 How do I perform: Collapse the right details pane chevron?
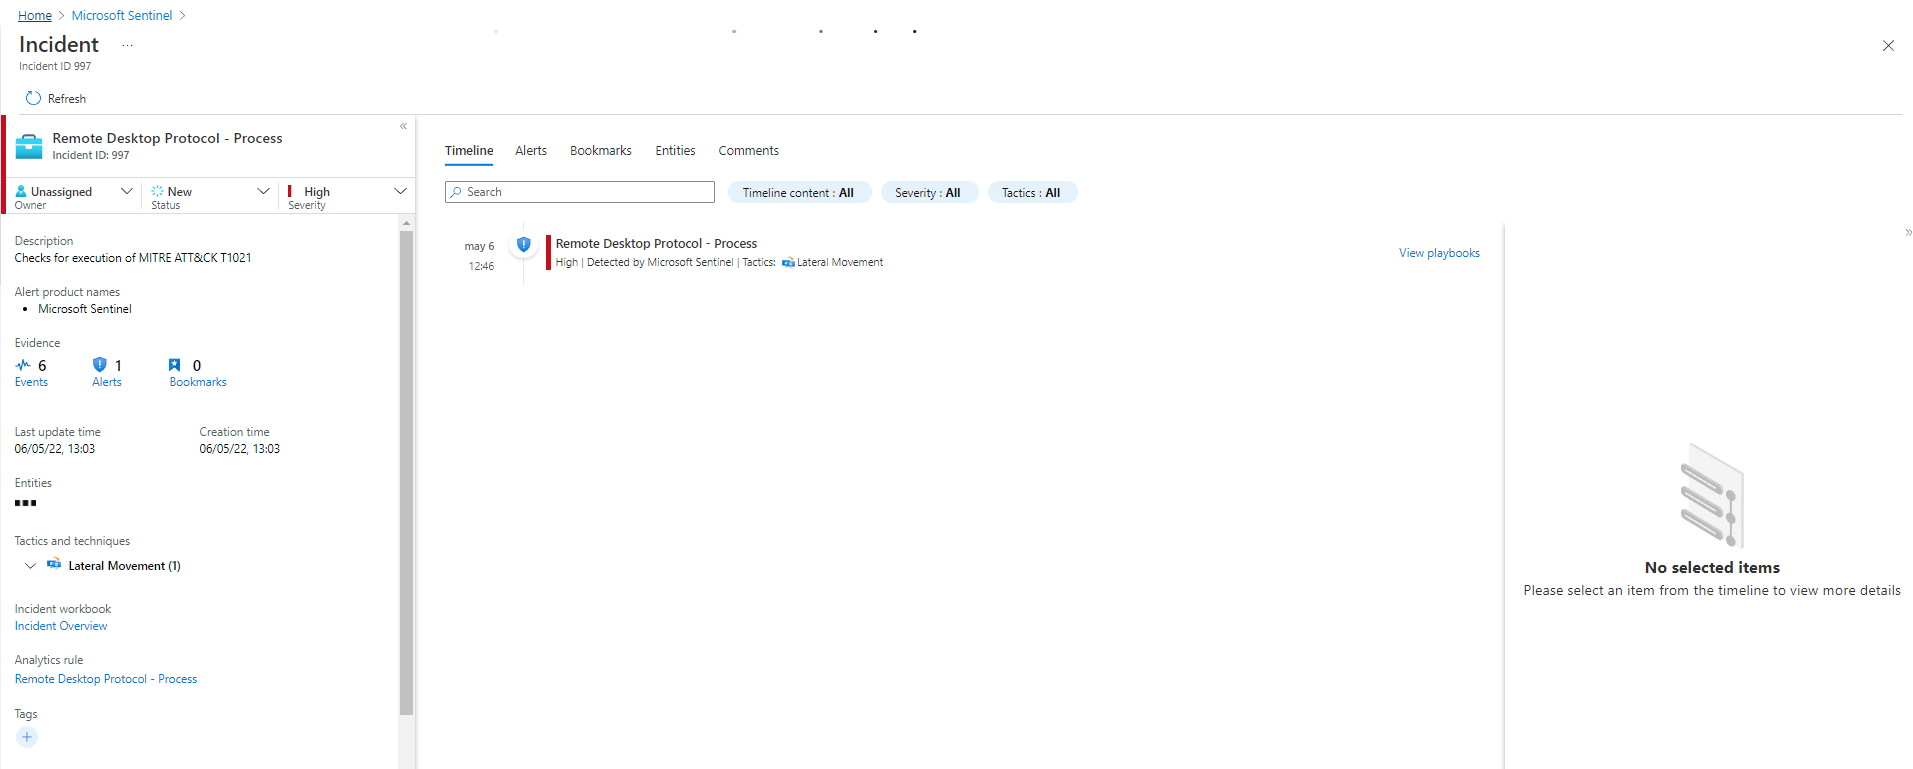(x=1908, y=232)
